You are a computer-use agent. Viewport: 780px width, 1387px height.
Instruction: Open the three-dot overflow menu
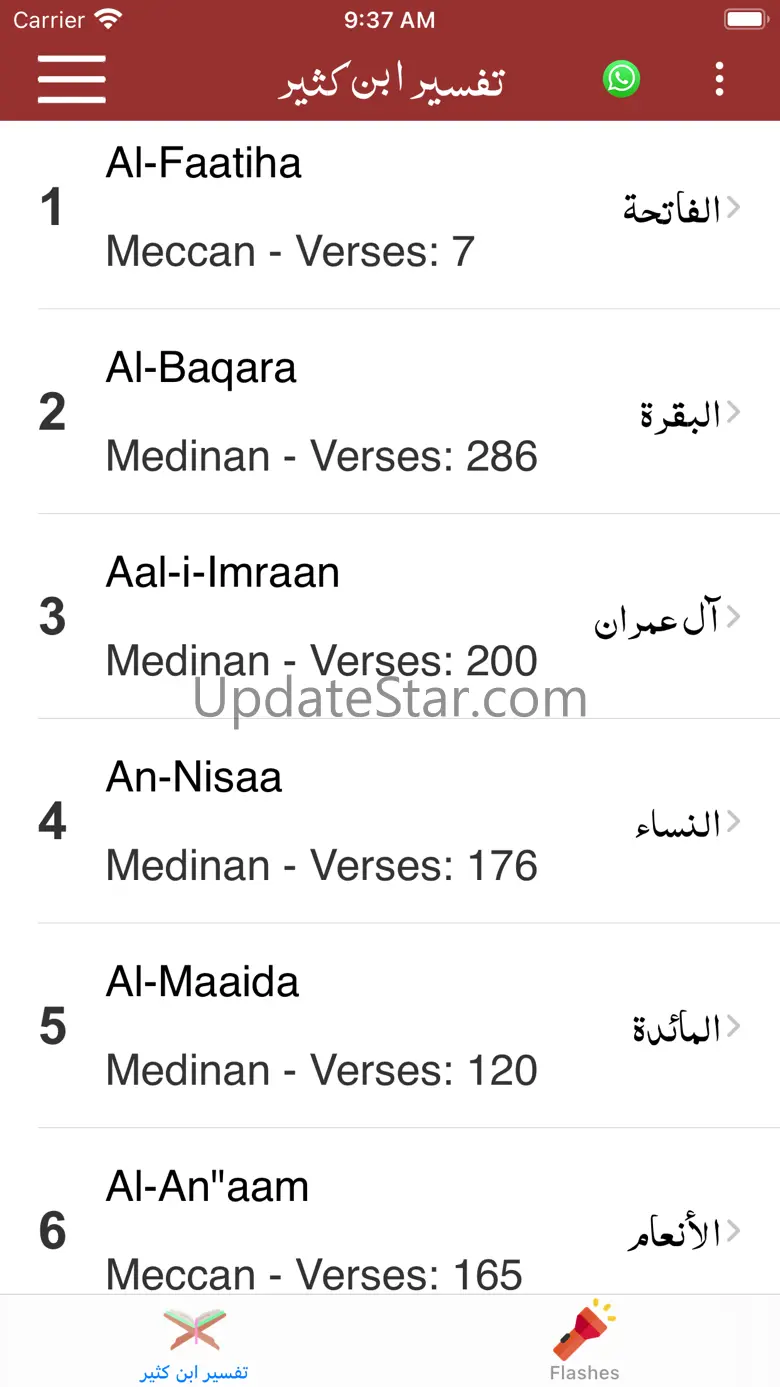tap(719, 79)
